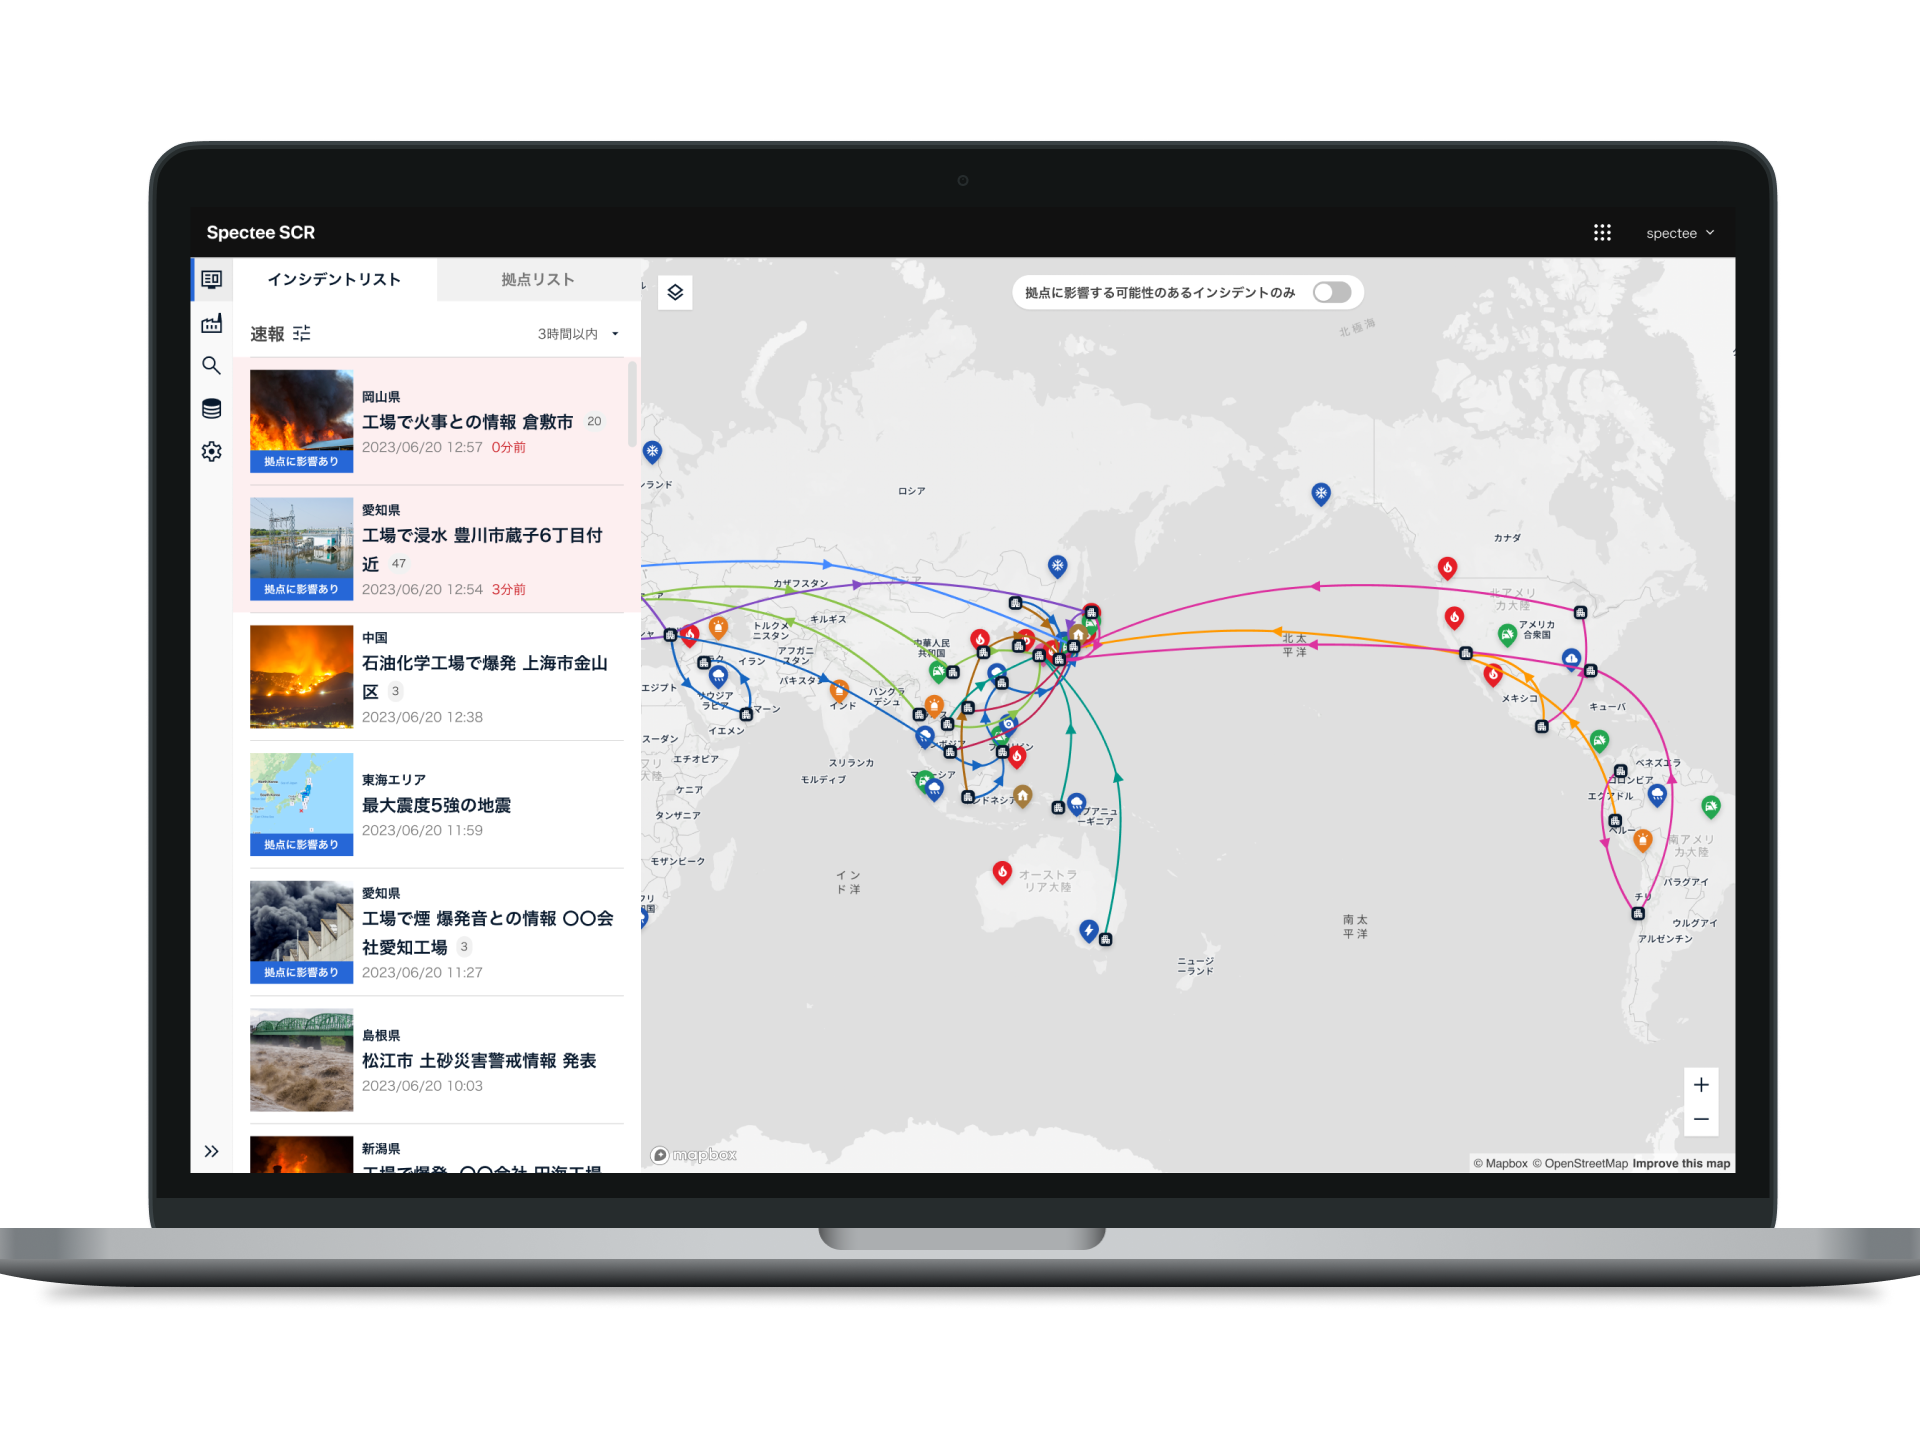Zoom in the map with plus button
Image resolution: width=1920 pixels, height=1440 pixels.
(1701, 1085)
